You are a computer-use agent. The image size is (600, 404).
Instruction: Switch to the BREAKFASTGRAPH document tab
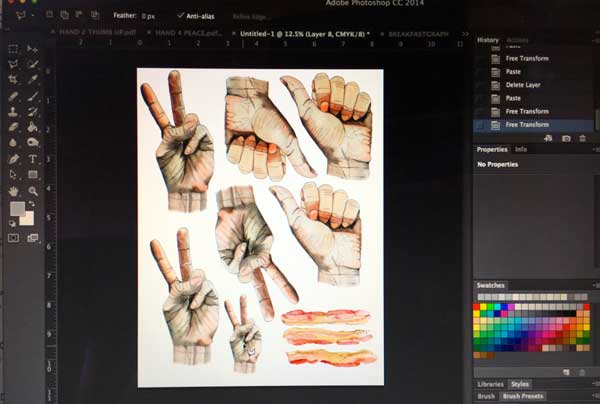418,34
